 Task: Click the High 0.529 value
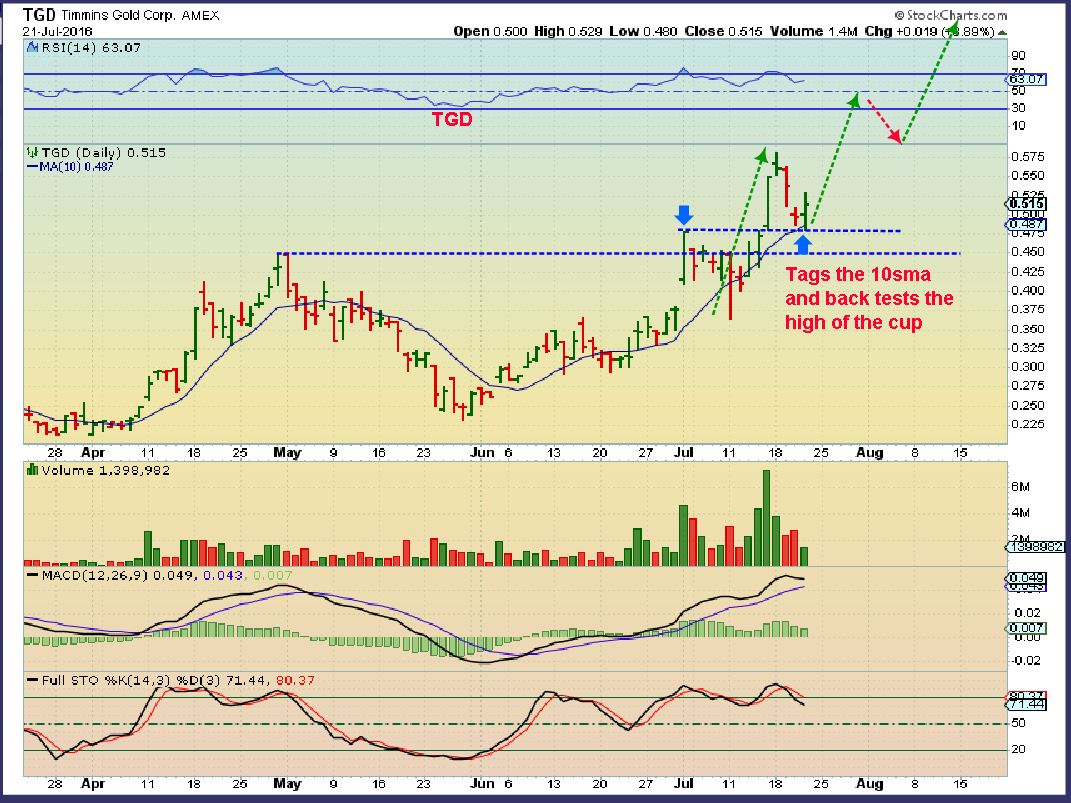[567, 31]
